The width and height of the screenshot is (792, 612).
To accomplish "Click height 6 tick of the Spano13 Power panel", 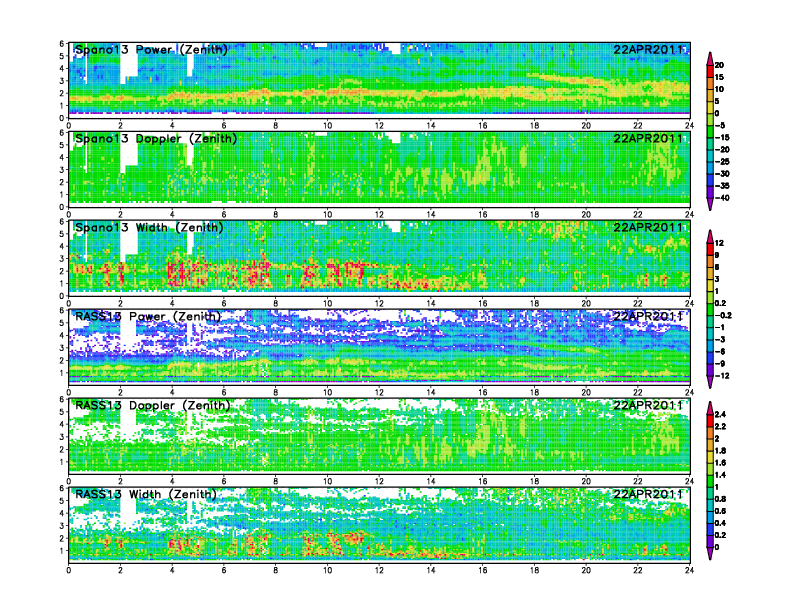I will click(x=62, y=44).
